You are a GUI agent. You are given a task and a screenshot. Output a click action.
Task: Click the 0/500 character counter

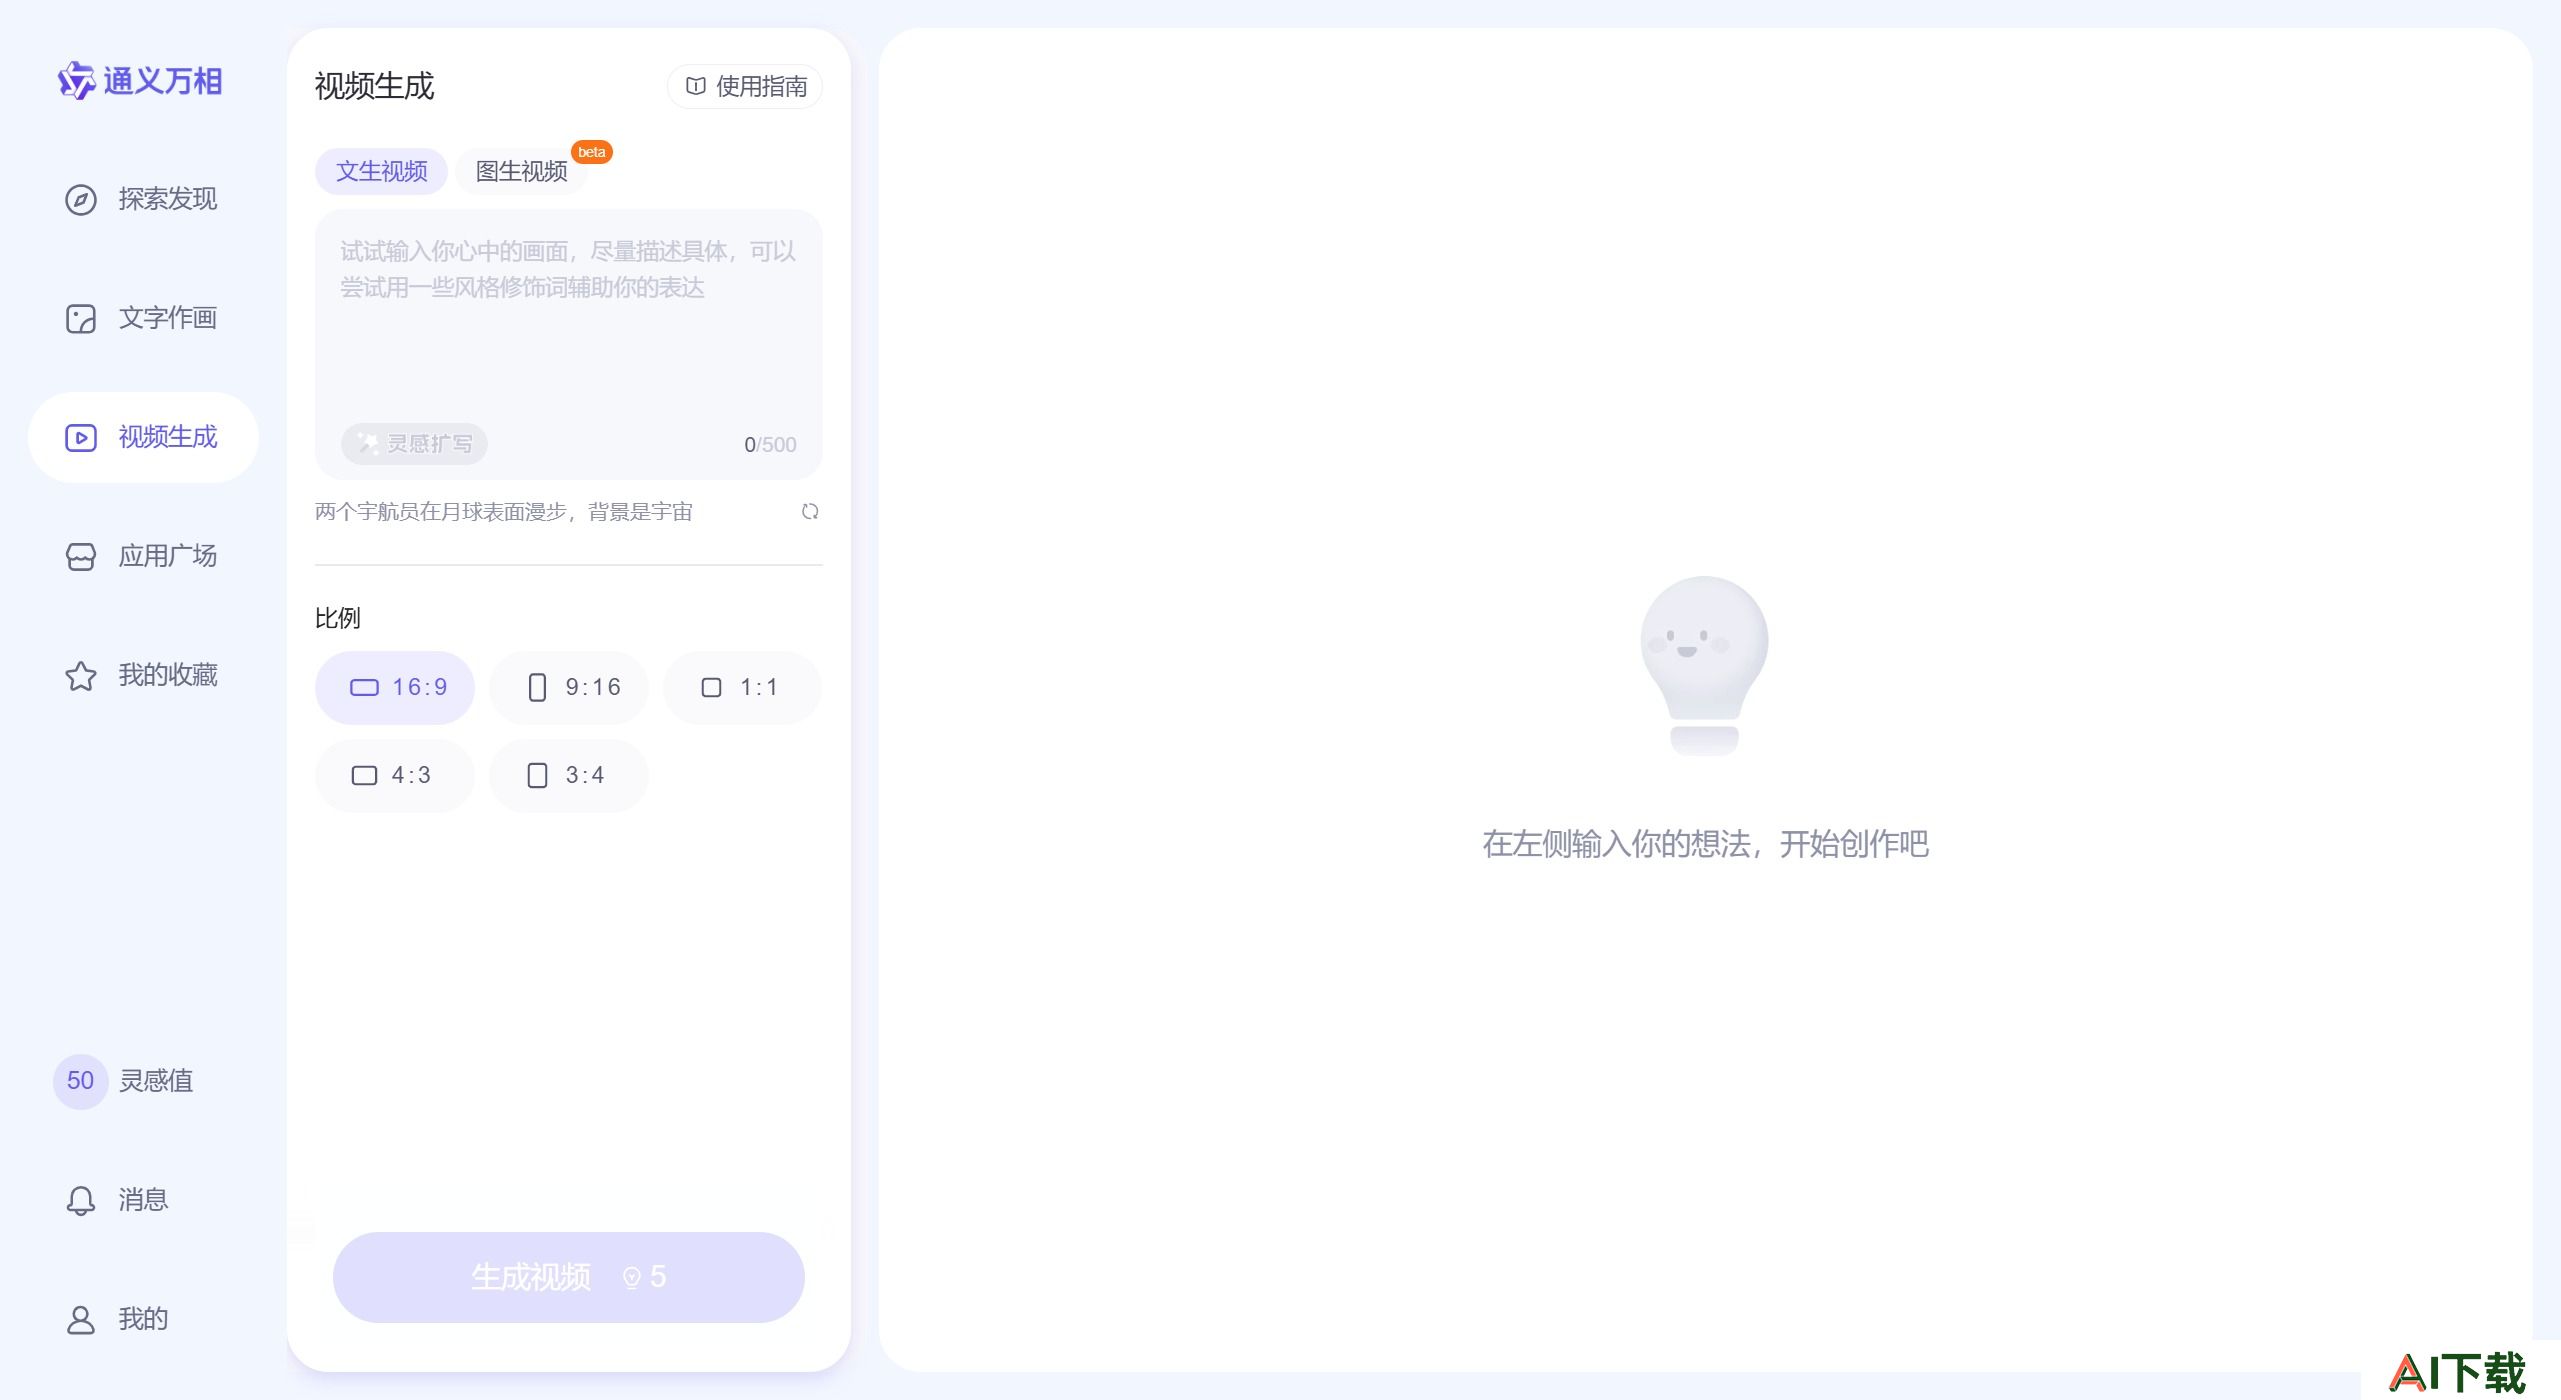(770, 445)
